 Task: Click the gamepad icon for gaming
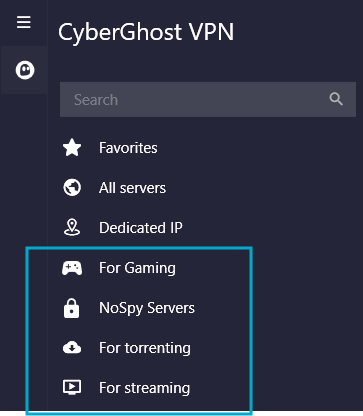72,268
